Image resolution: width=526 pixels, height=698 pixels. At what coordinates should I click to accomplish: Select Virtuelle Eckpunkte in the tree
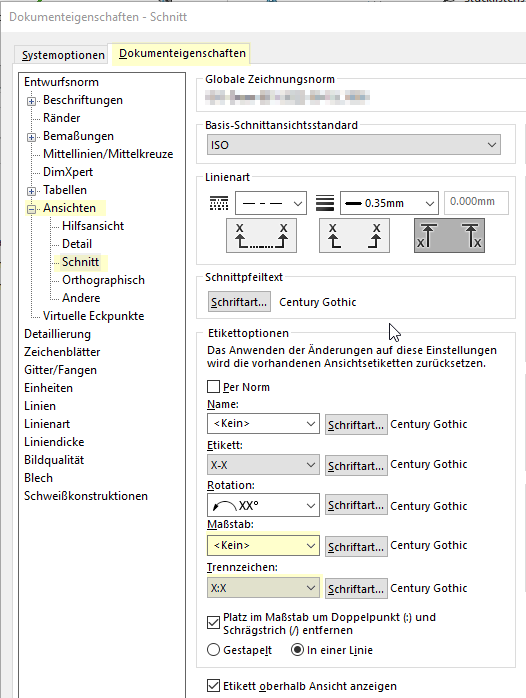[x=93, y=316]
